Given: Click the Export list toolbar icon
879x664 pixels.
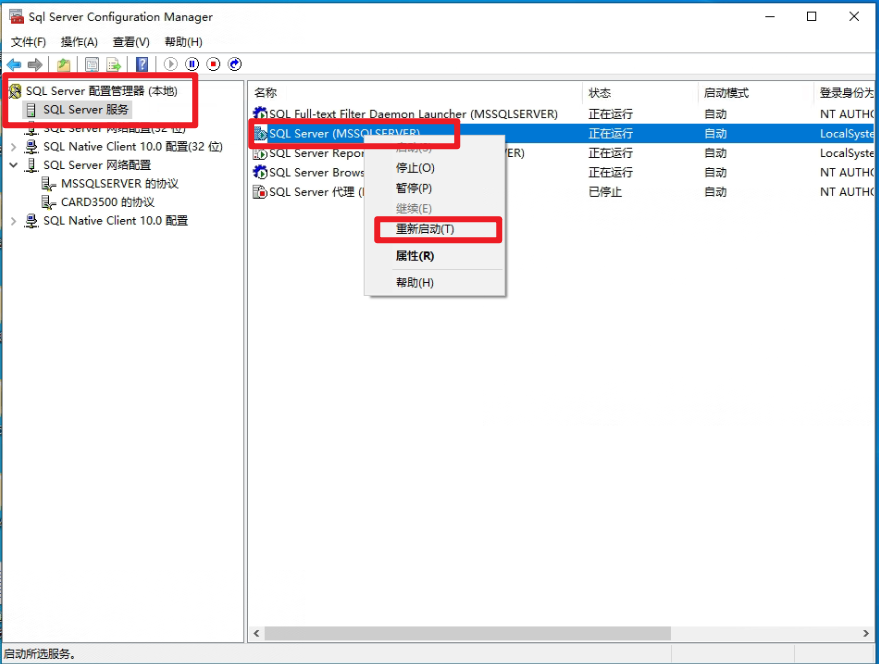Looking at the screenshot, I should (114, 64).
